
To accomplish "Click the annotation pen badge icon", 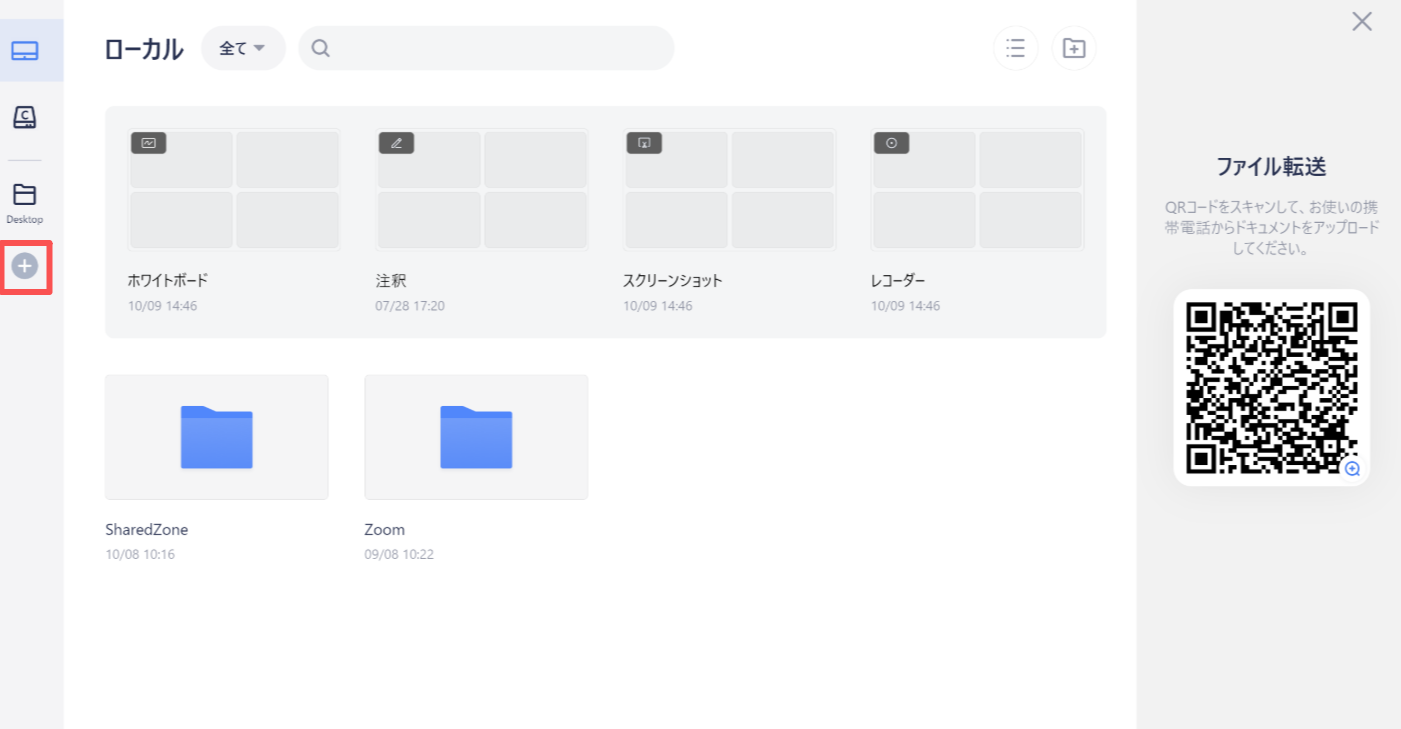I will pyautogui.click(x=397, y=143).
